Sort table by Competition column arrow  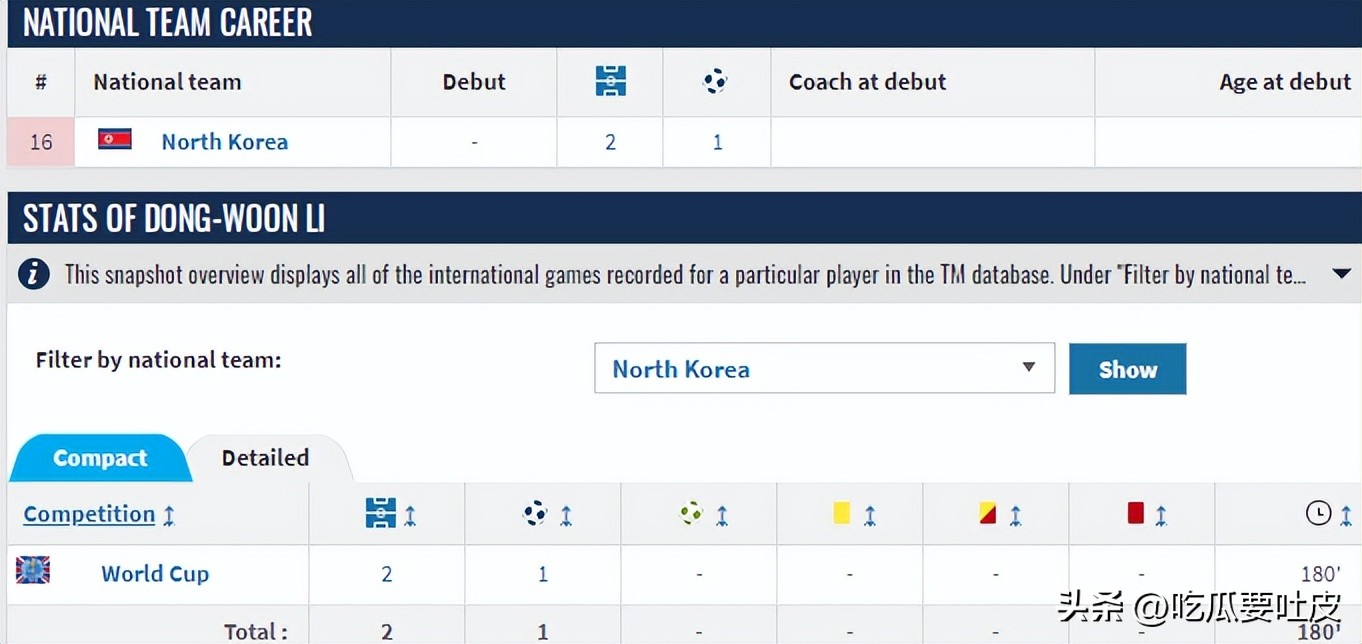tap(169, 516)
